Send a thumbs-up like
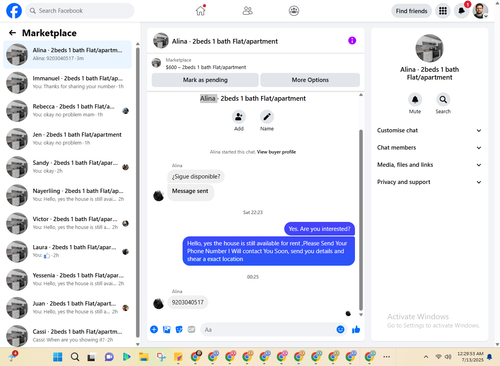 pos(356,329)
